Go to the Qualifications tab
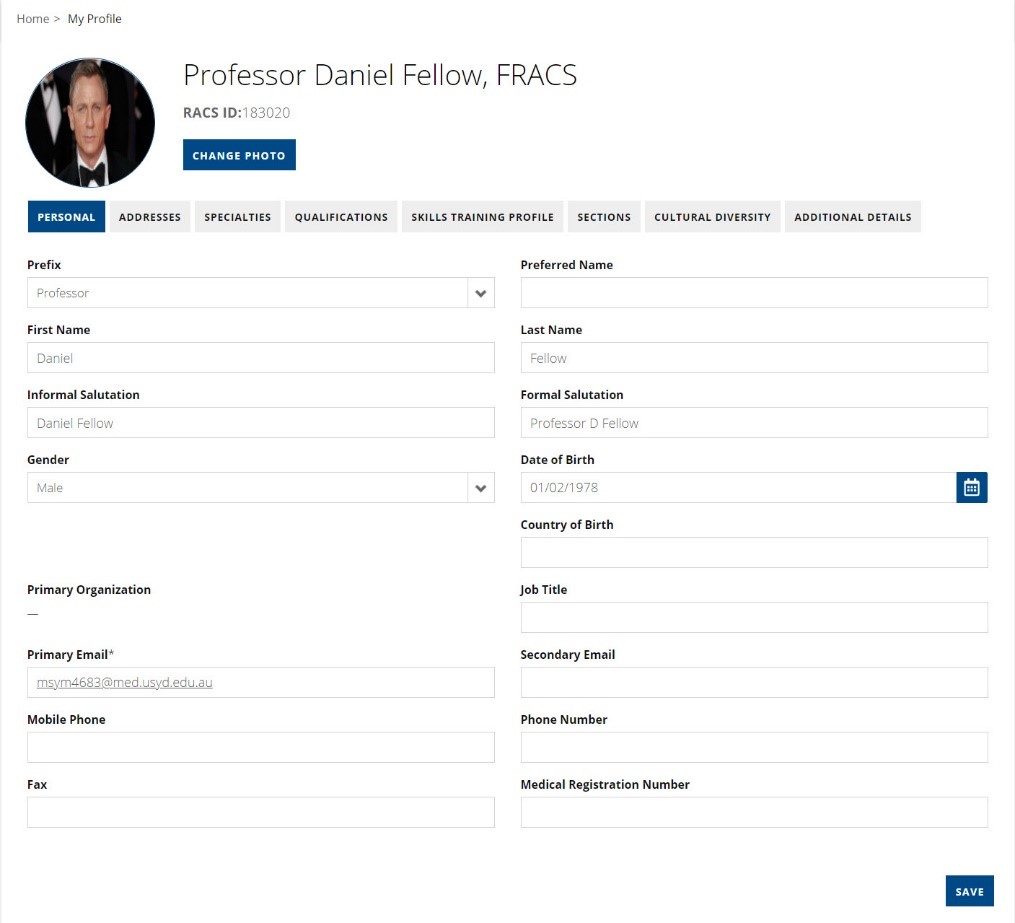The image size is (1015, 923). click(341, 217)
